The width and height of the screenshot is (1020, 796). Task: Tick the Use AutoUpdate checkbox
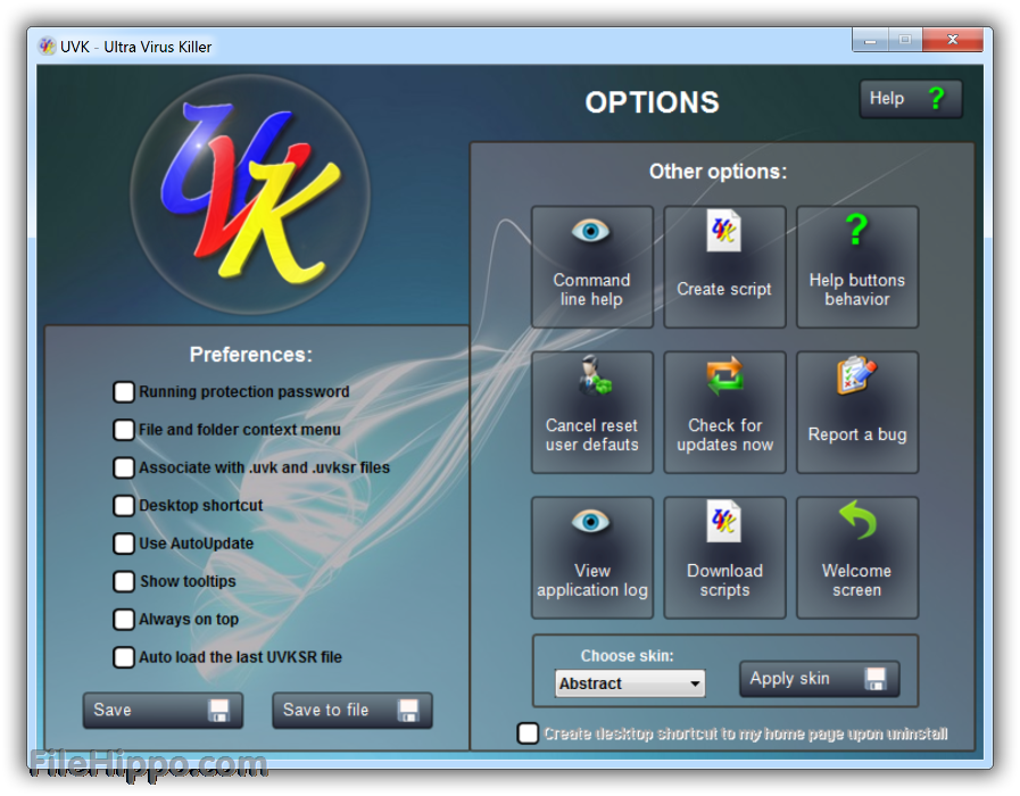coord(124,543)
